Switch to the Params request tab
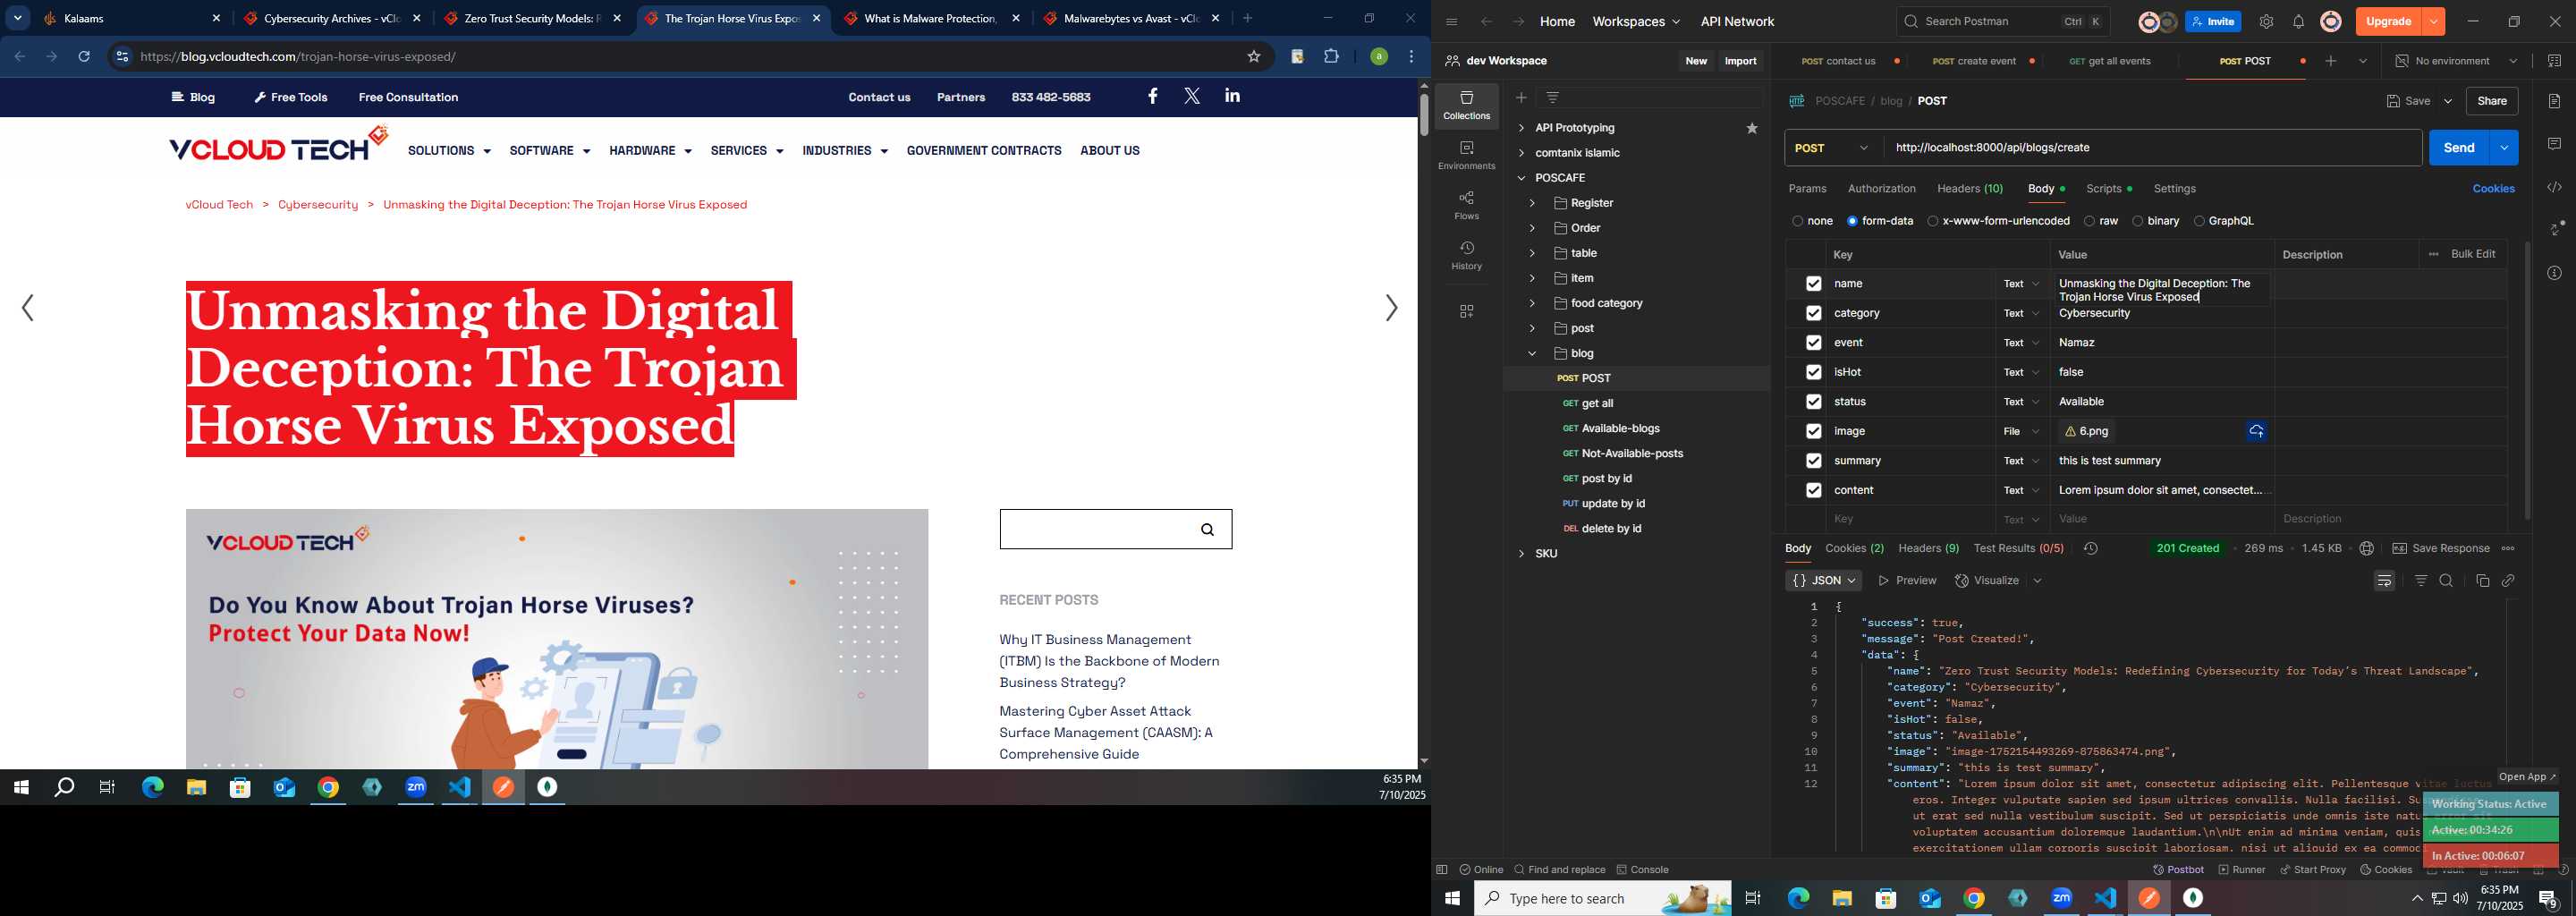Image resolution: width=2576 pixels, height=916 pixels. click(1807, 189)
